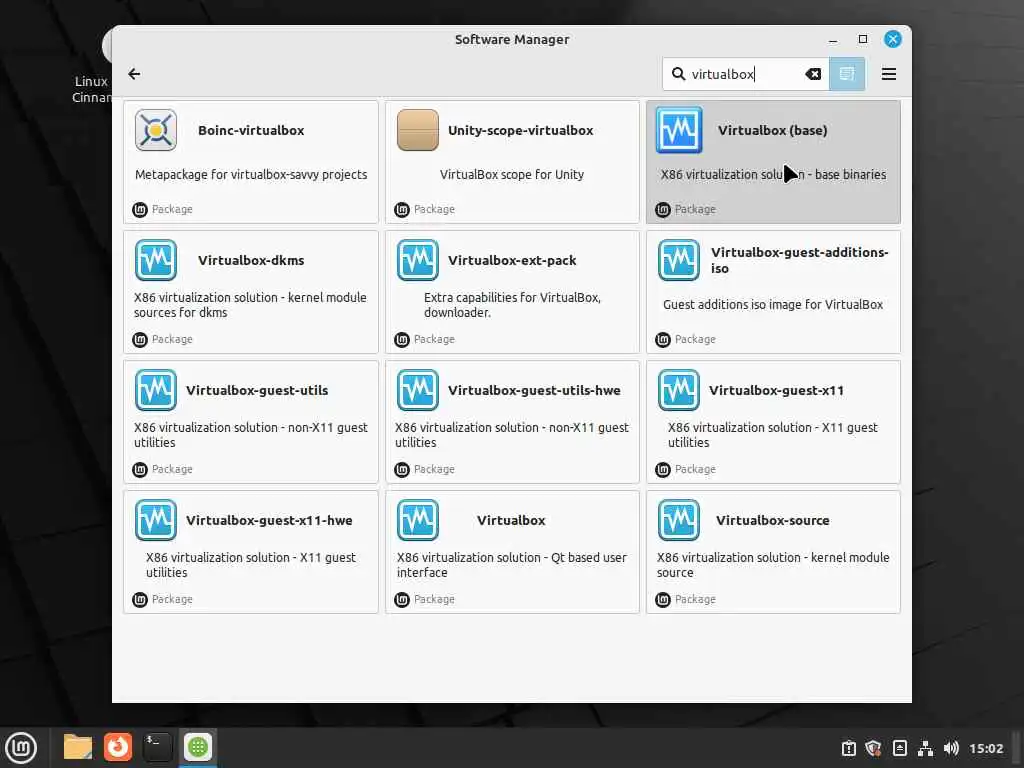Clear the virtualbox search text

click(x=812, y=74)
